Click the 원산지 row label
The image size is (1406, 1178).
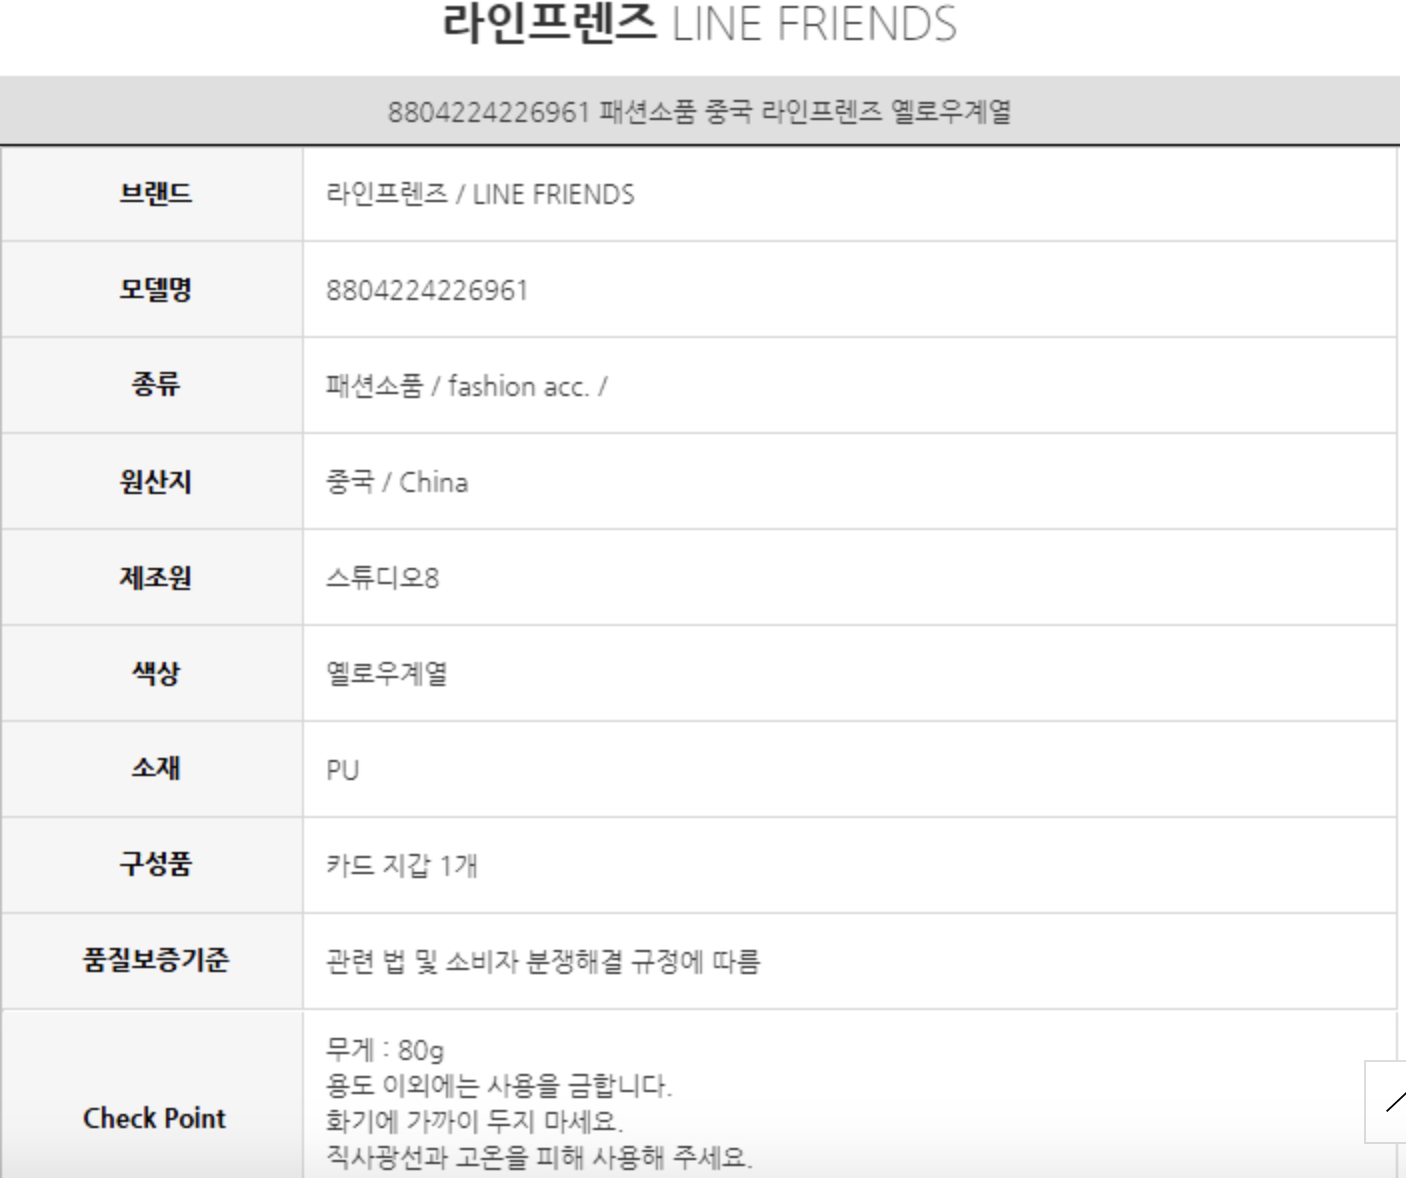[155, 481]
